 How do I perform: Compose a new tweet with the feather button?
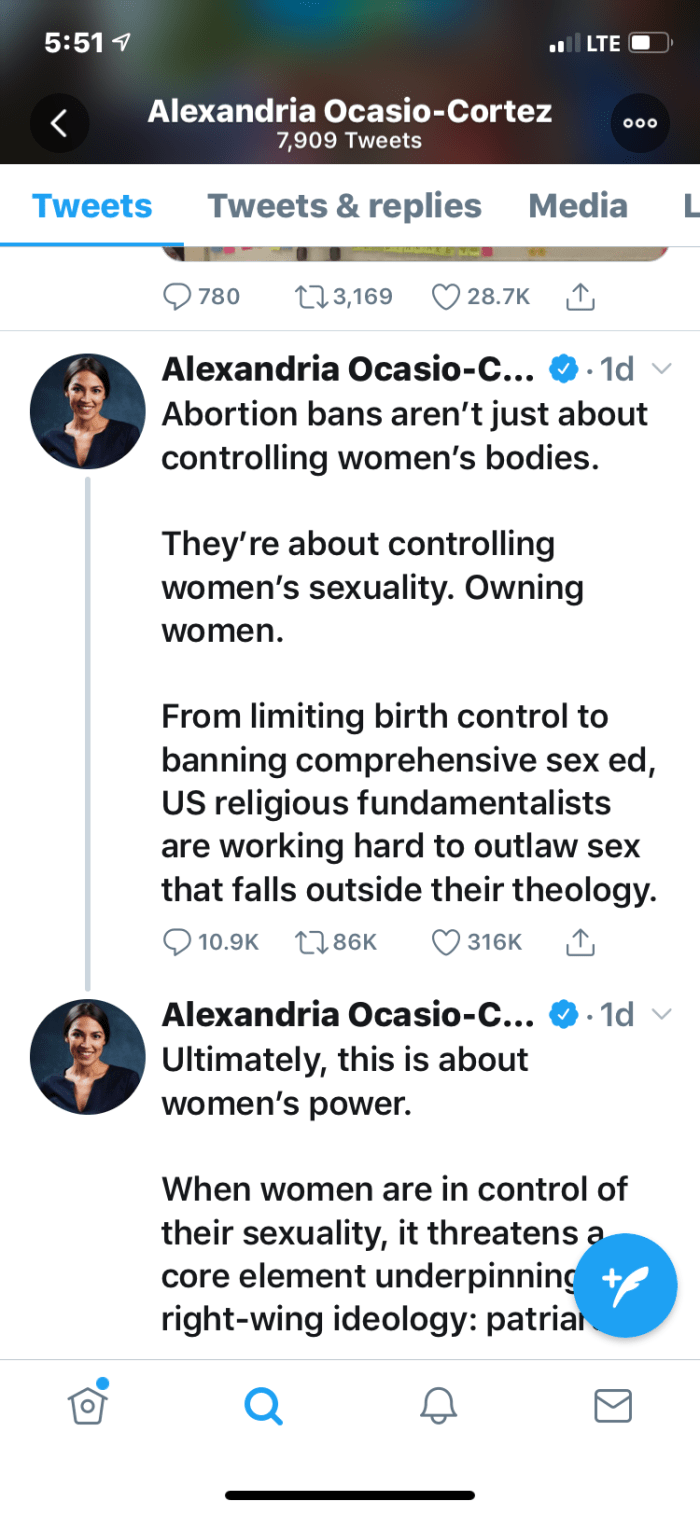[626, 1285]
